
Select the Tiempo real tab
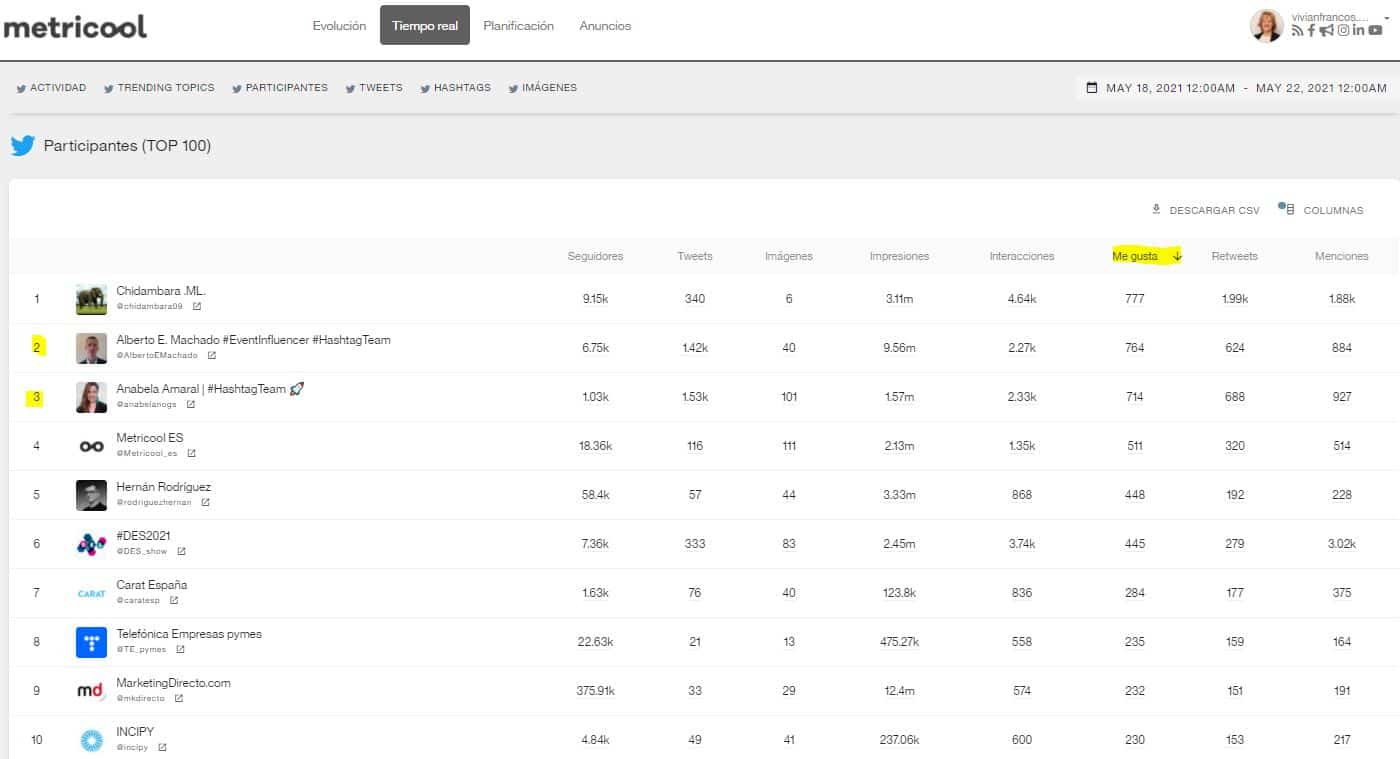(x=425, y=26)
